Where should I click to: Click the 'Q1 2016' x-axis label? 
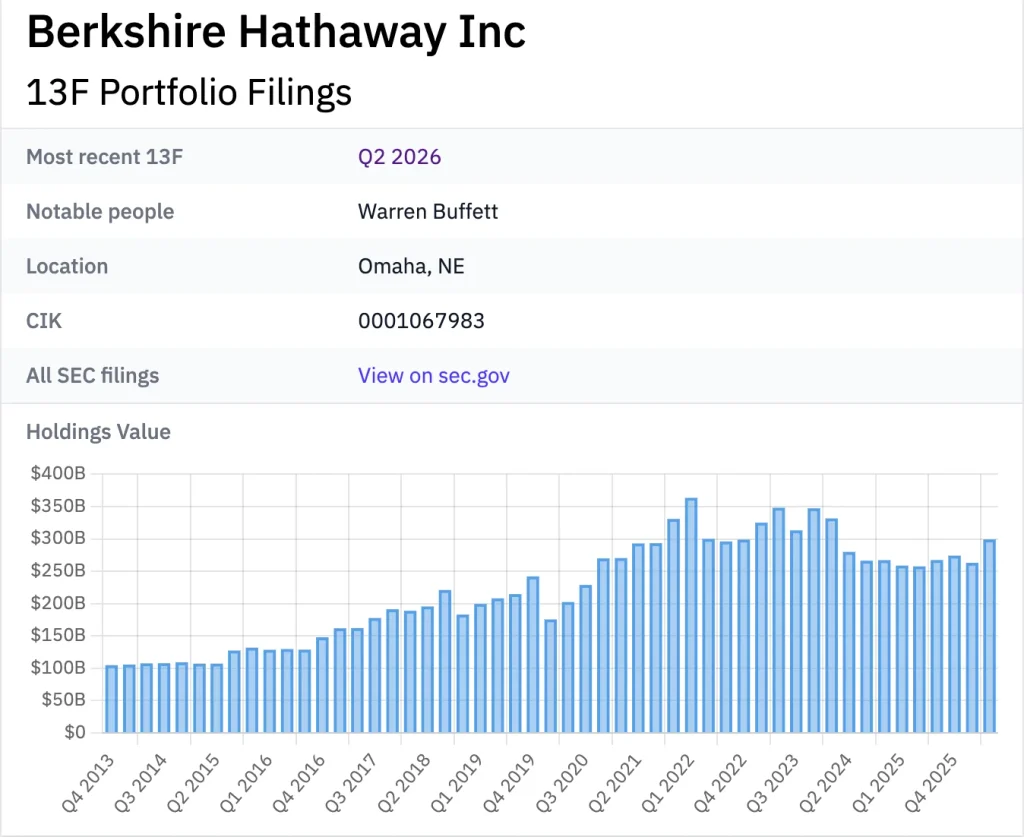(x=247, y=783)
